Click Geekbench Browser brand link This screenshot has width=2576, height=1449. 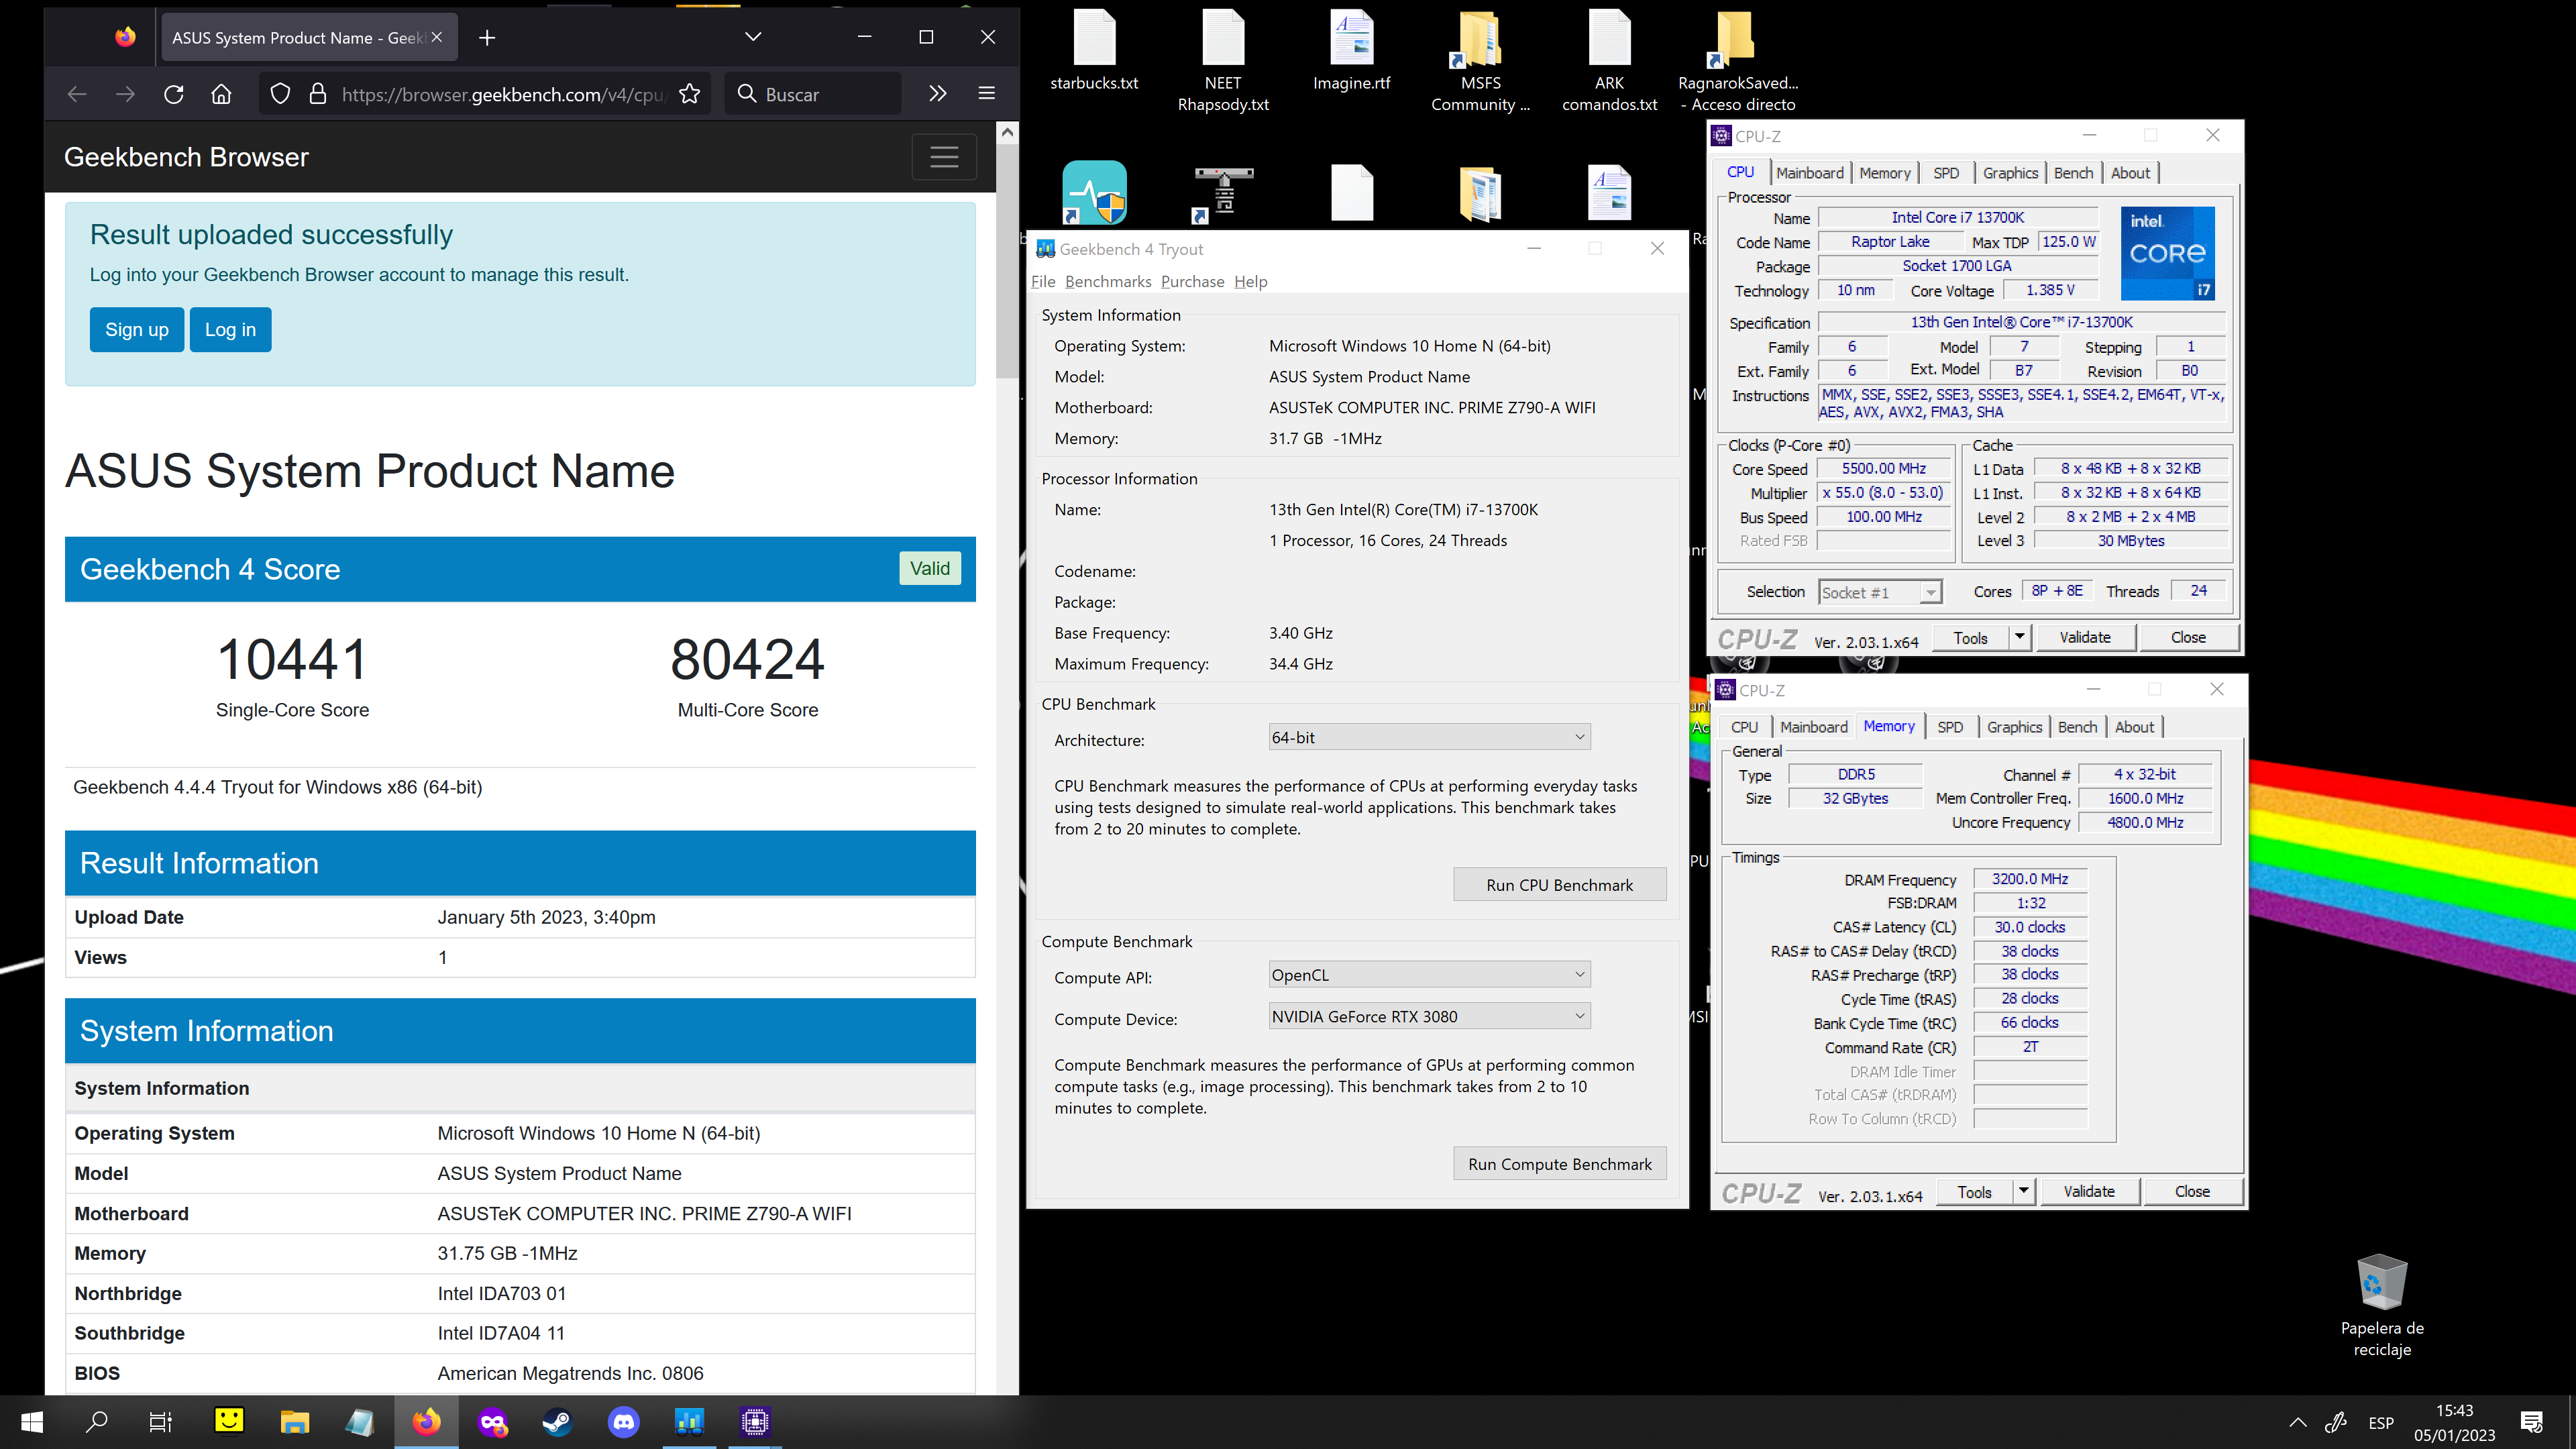186,157
